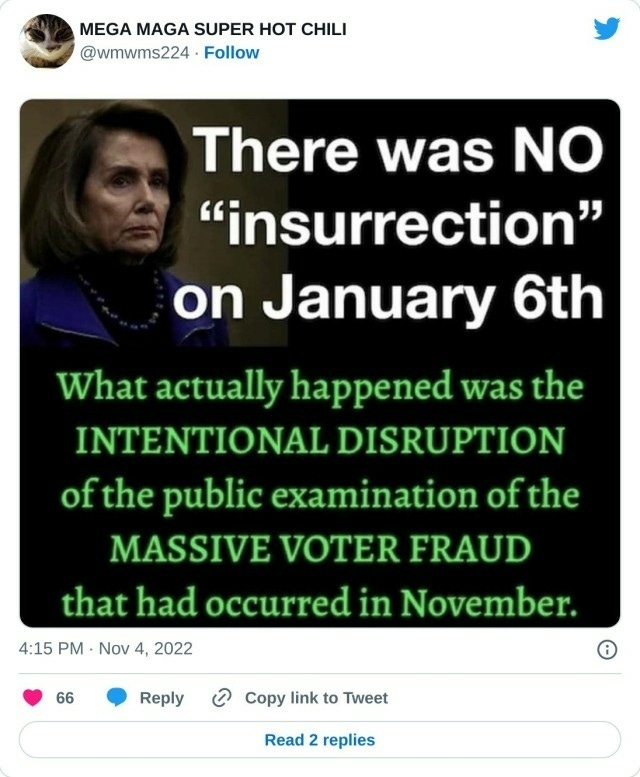
Task: Open the Twitter info circle icon
Action: (x=607, y=649)
